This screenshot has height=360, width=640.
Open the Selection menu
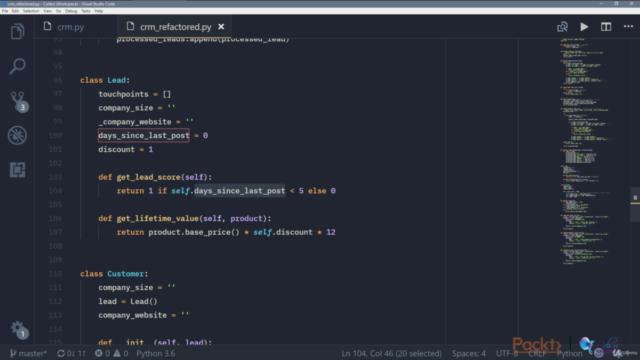(x=31, y=11)
